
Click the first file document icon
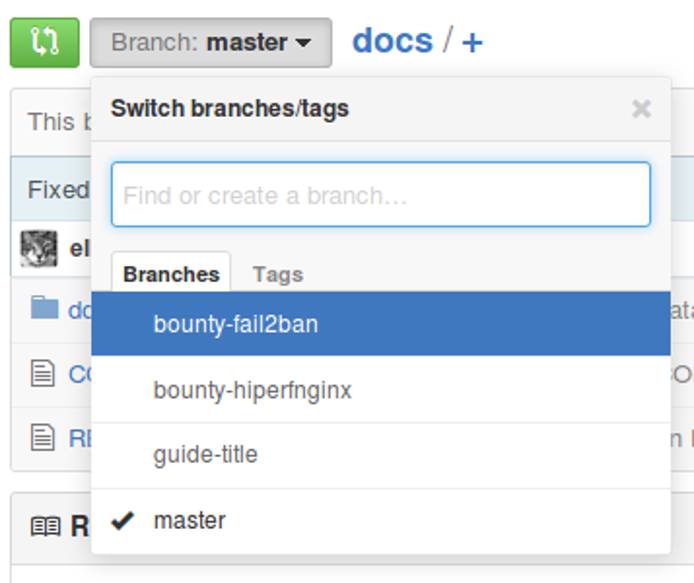tap(42, 374)
